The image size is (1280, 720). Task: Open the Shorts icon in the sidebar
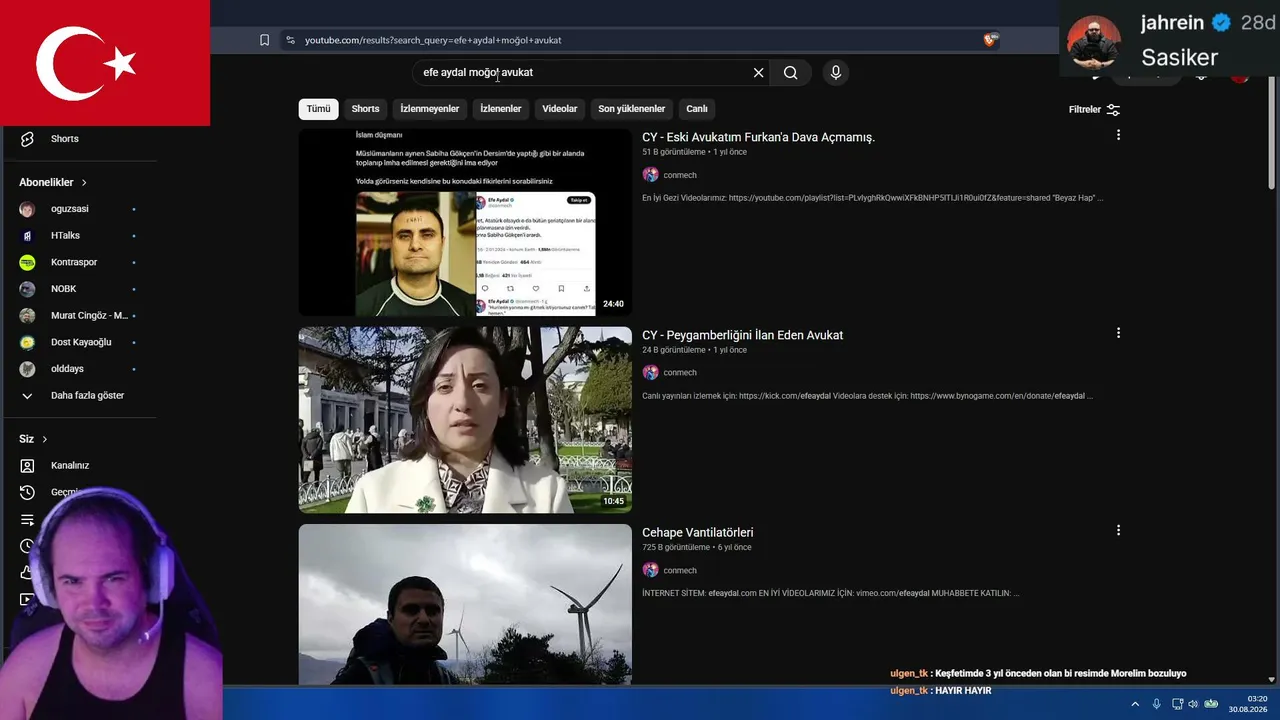tap(27, 139)
